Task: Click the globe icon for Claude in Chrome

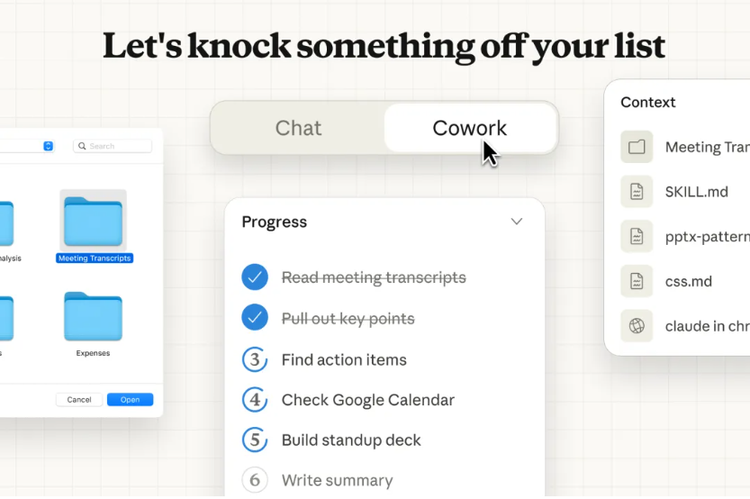Action: tap(637, 326)
